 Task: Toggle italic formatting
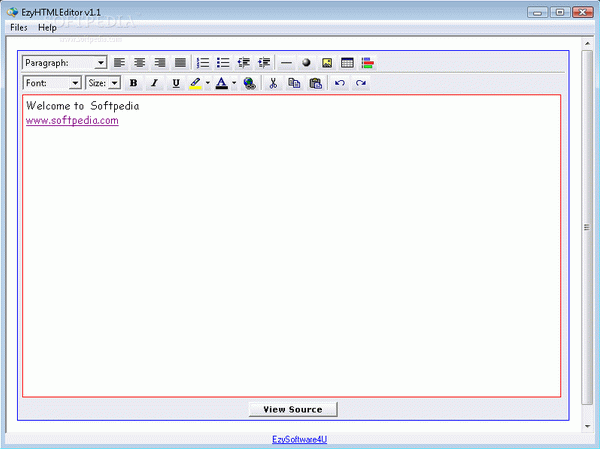click(155, 83)
